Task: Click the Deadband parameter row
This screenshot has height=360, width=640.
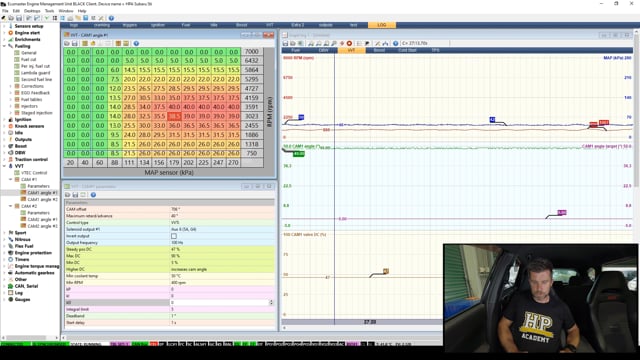Action: 170,316
